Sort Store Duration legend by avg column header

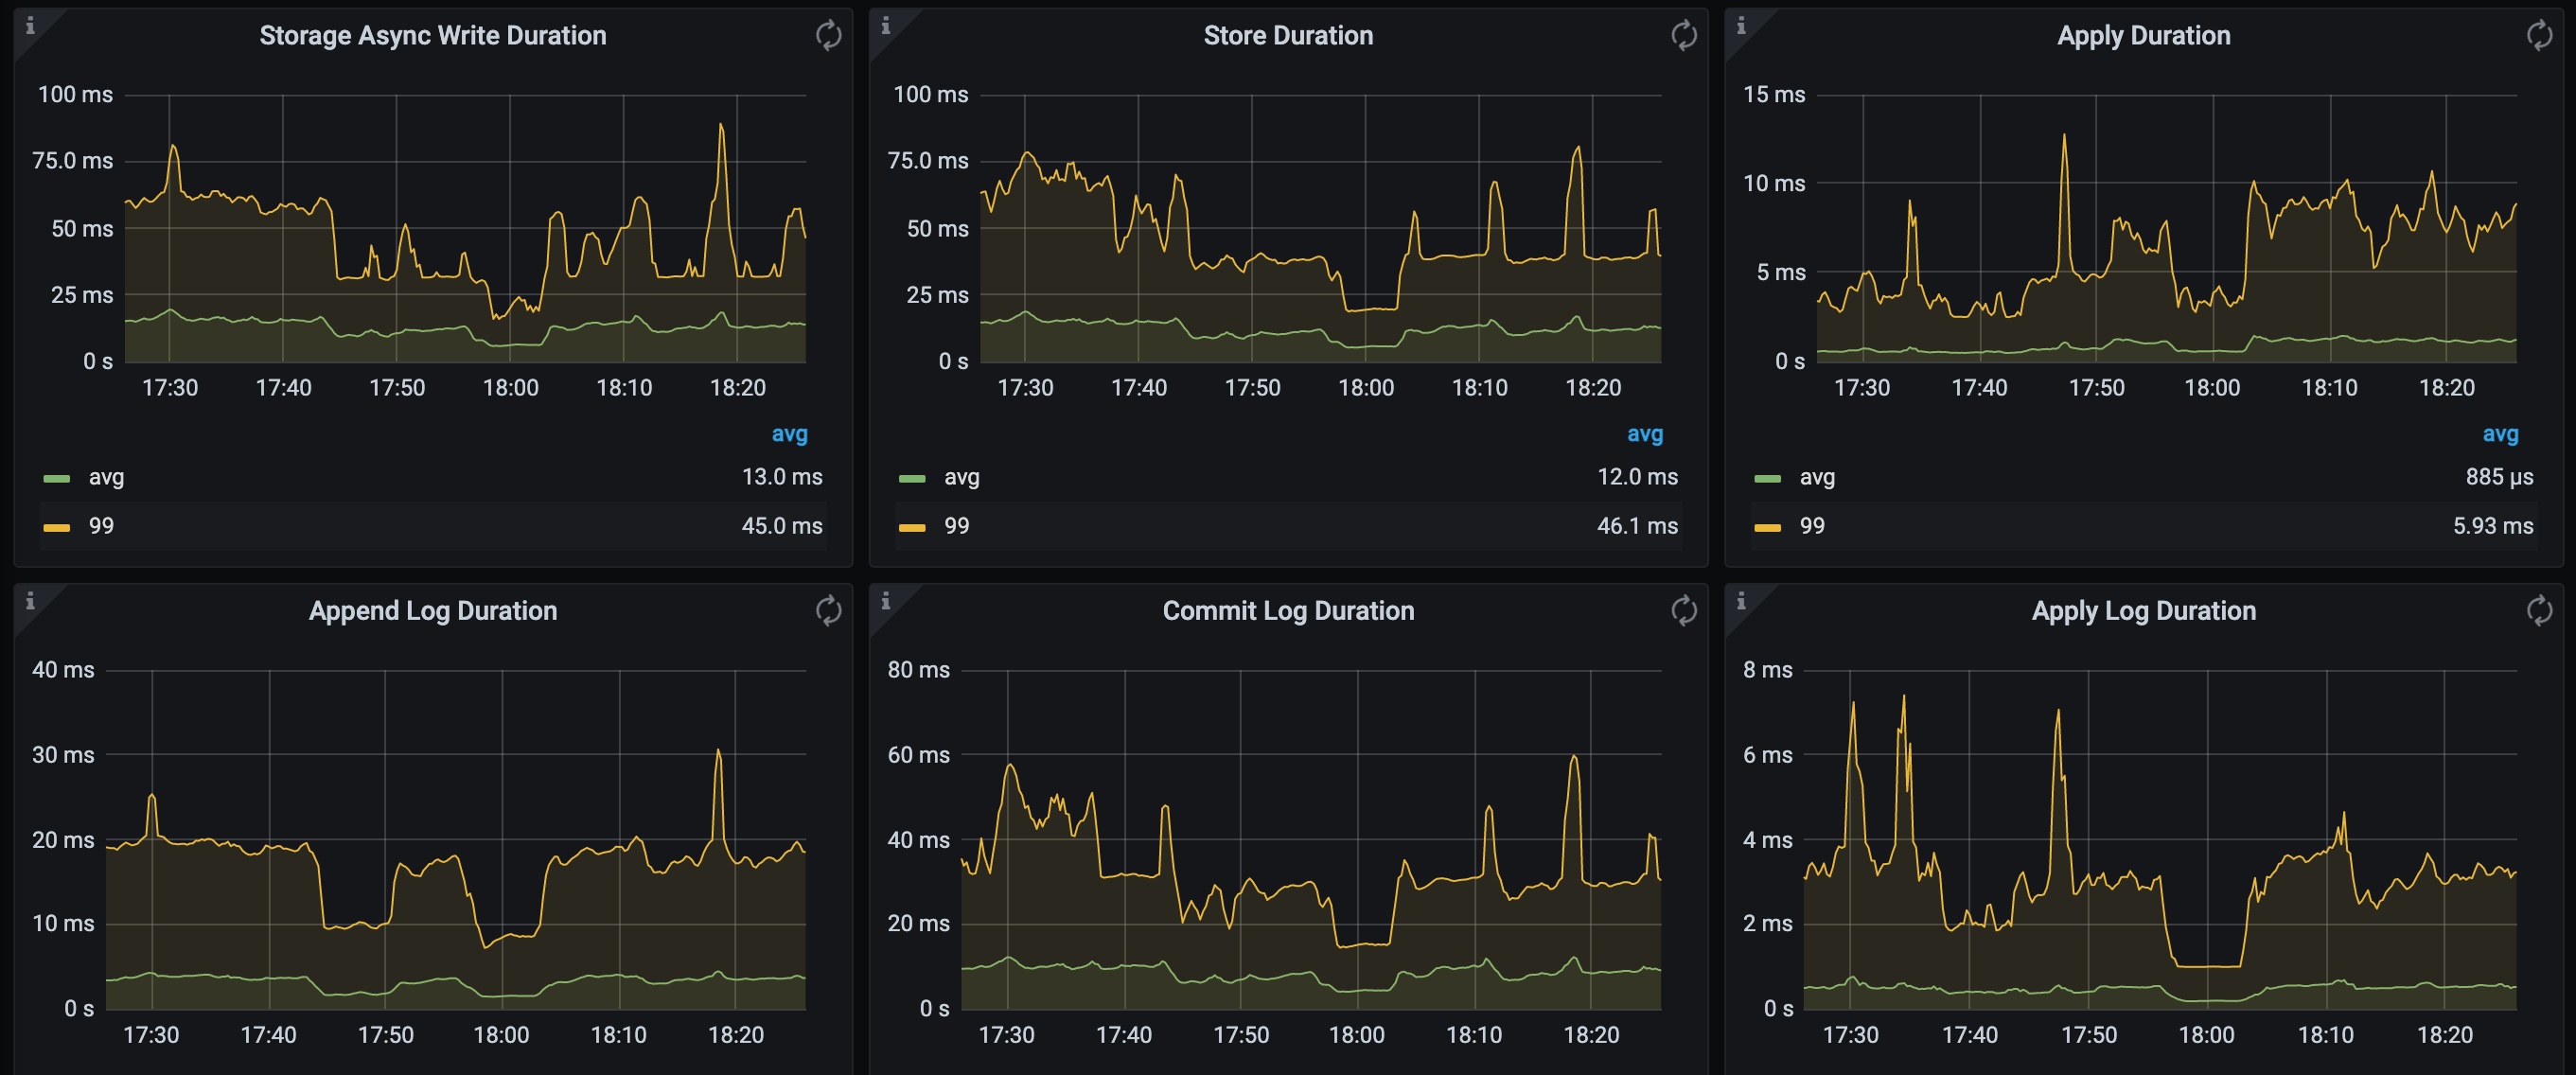pos(1644,434)
